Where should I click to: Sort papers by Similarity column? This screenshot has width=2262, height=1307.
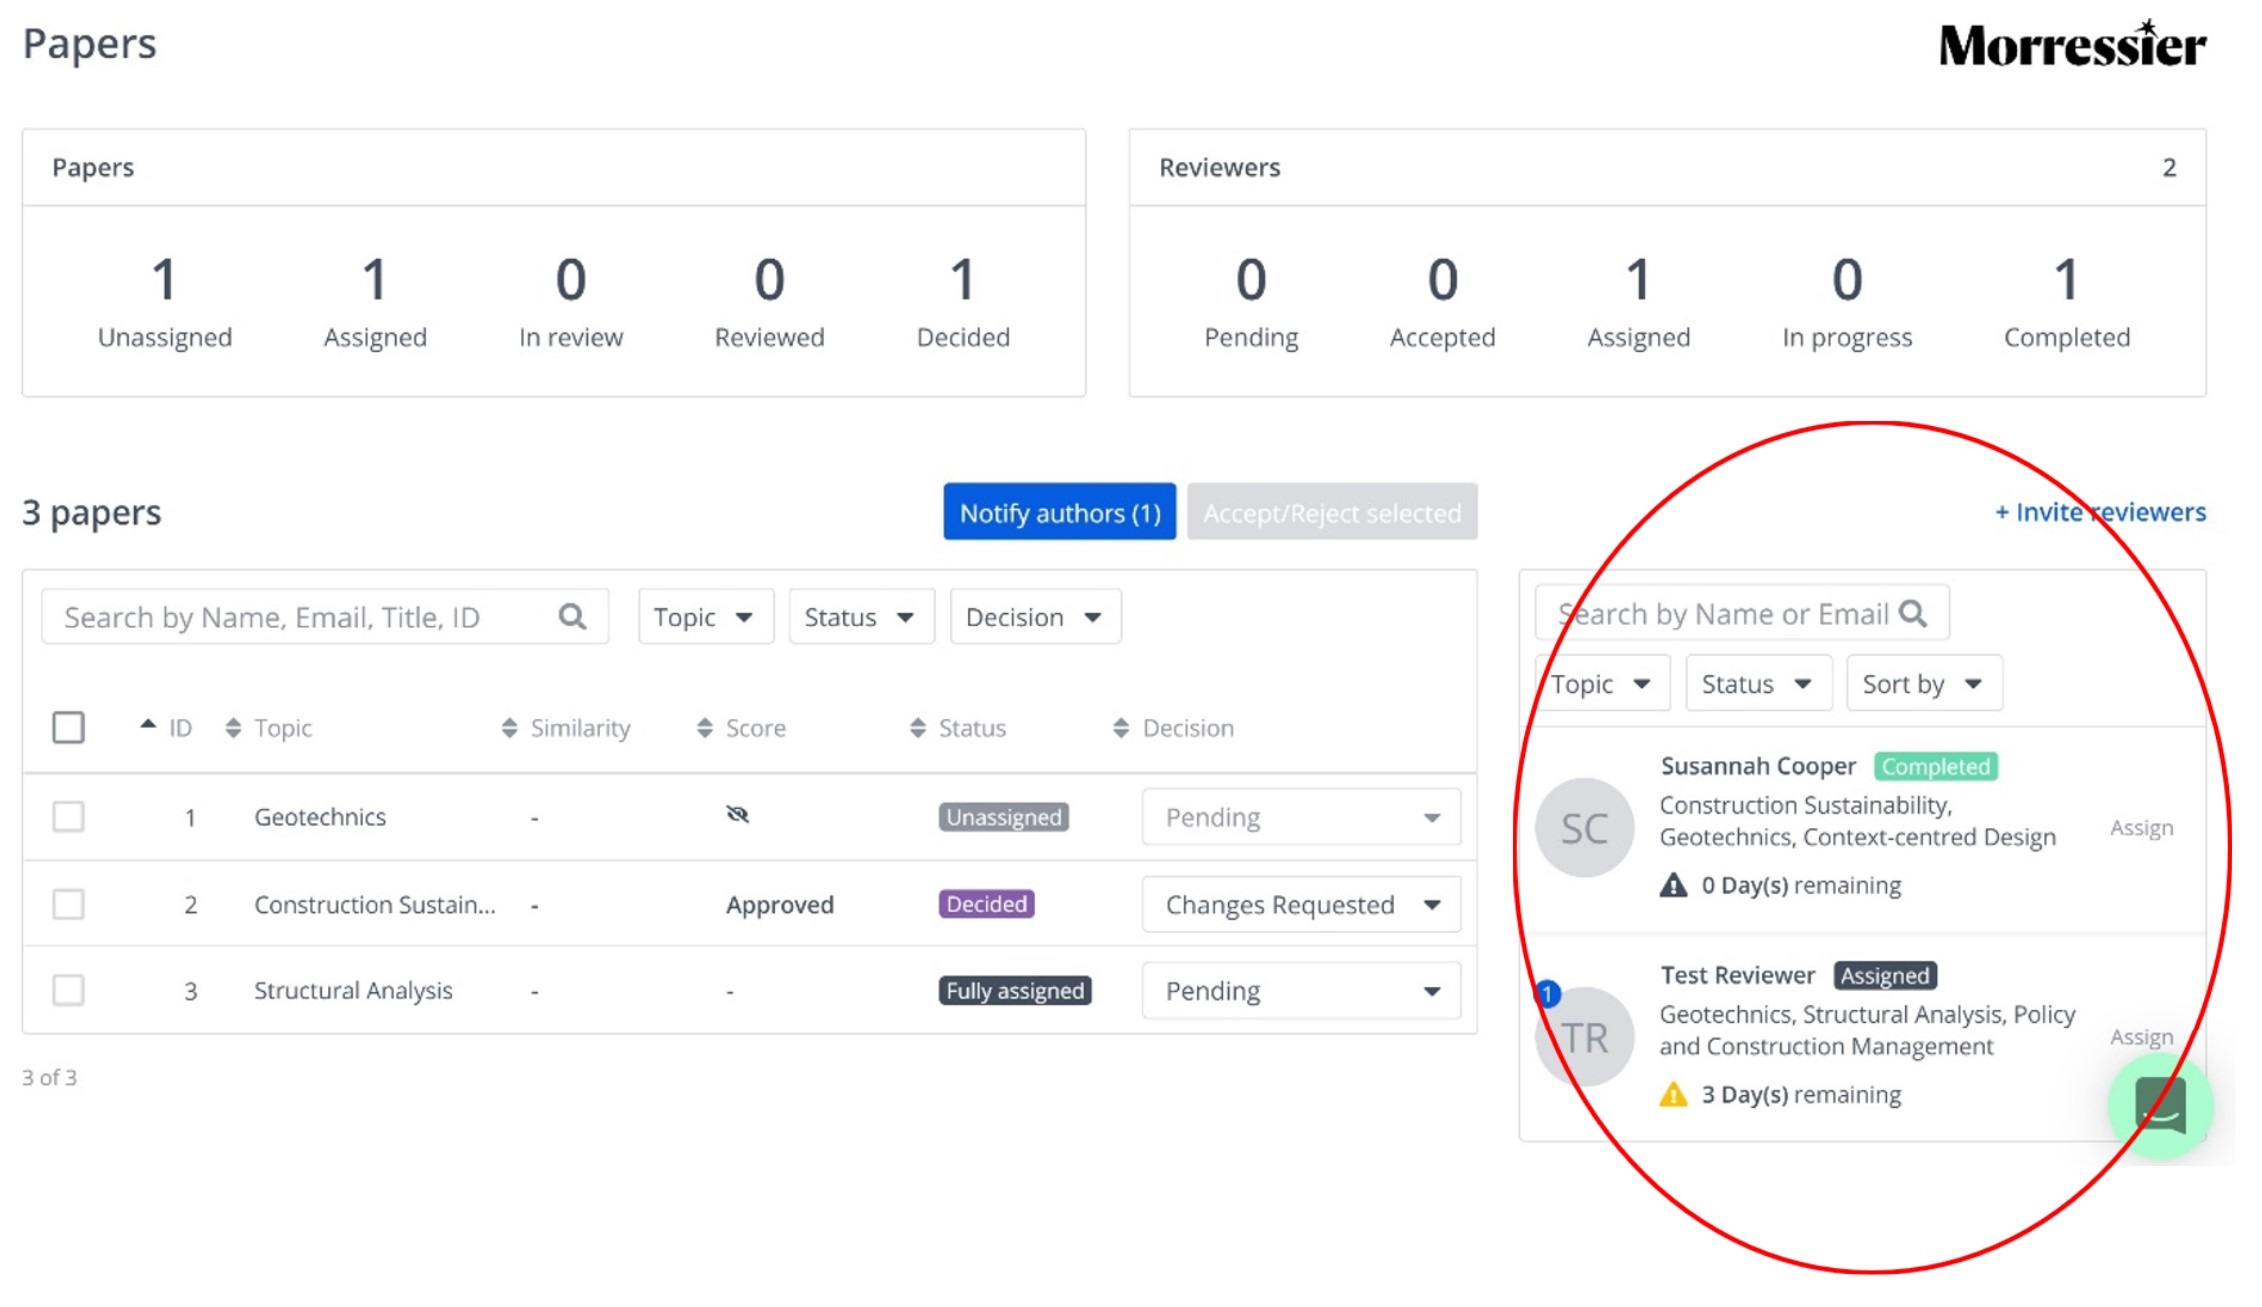coord(509,728)
